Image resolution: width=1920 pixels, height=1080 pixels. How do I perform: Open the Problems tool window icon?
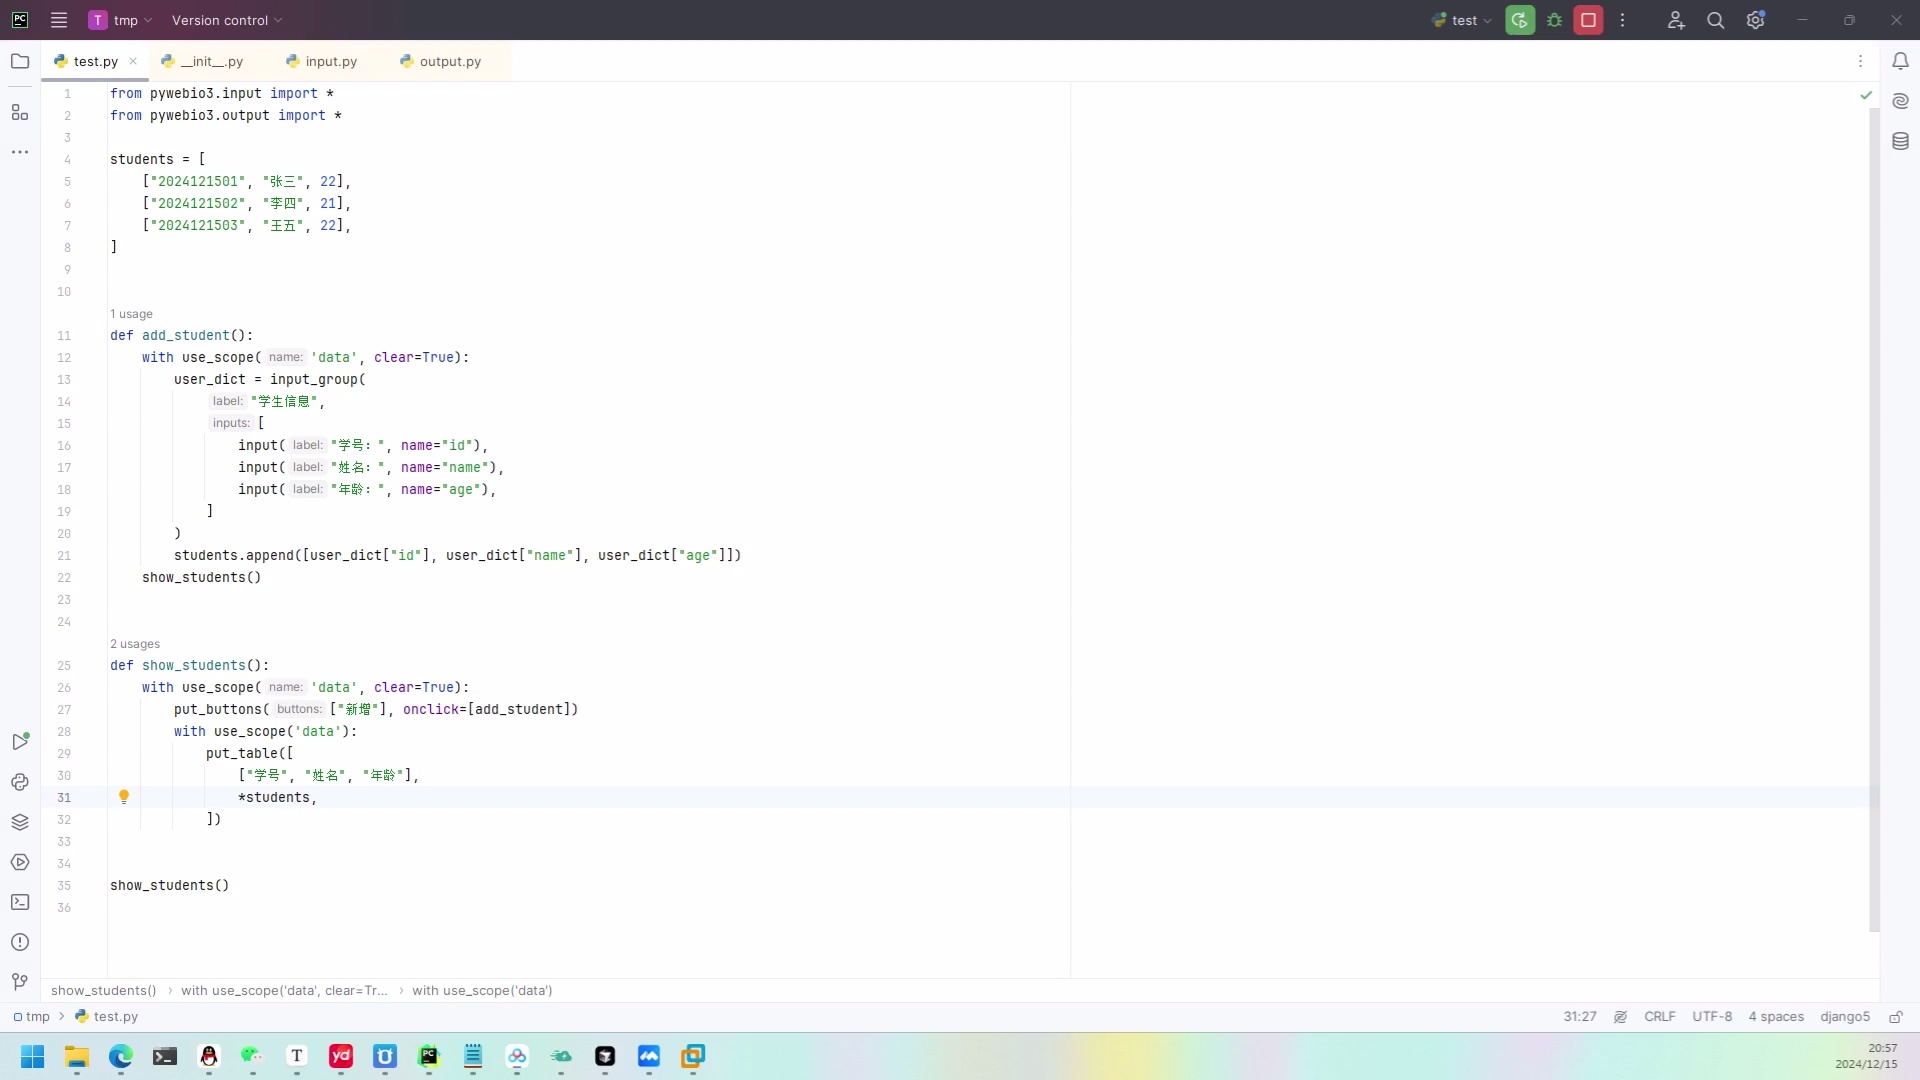20,942
